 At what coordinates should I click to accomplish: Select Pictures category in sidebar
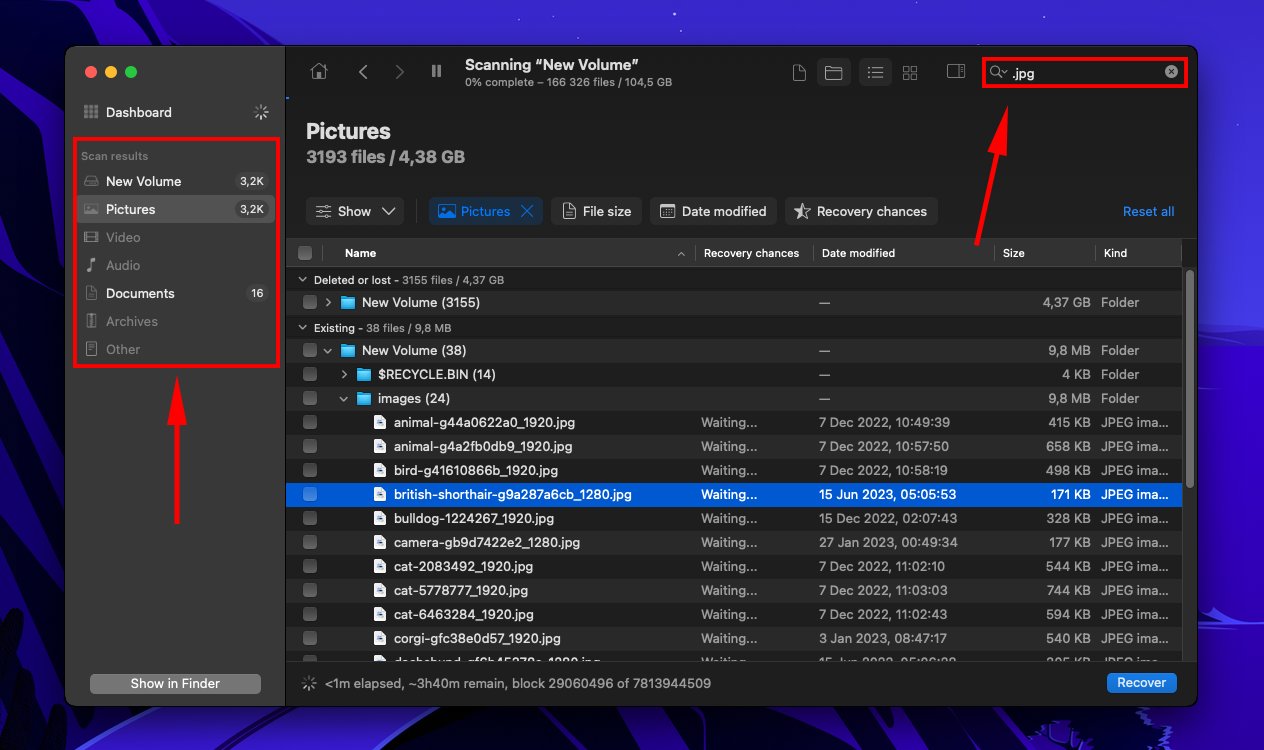click(x=176, y=209)
